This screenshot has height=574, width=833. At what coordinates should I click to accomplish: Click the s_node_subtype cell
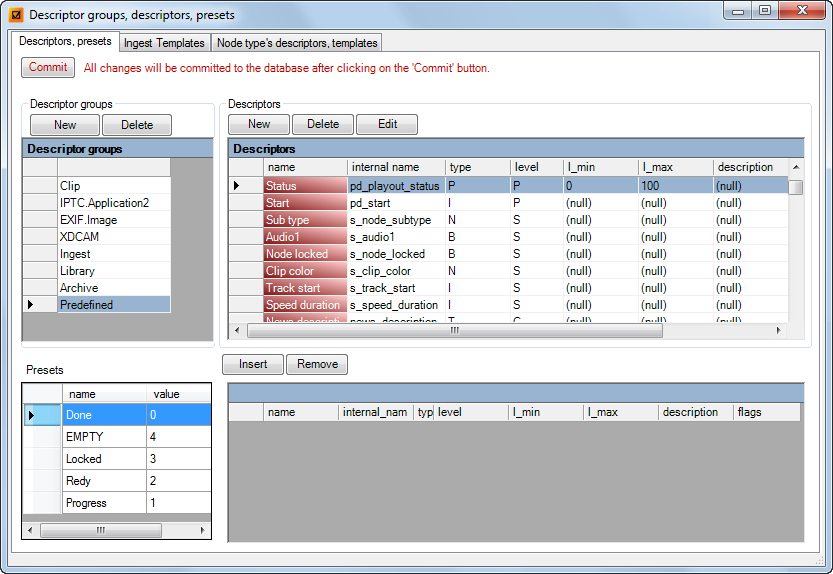[x=396, y=220]
